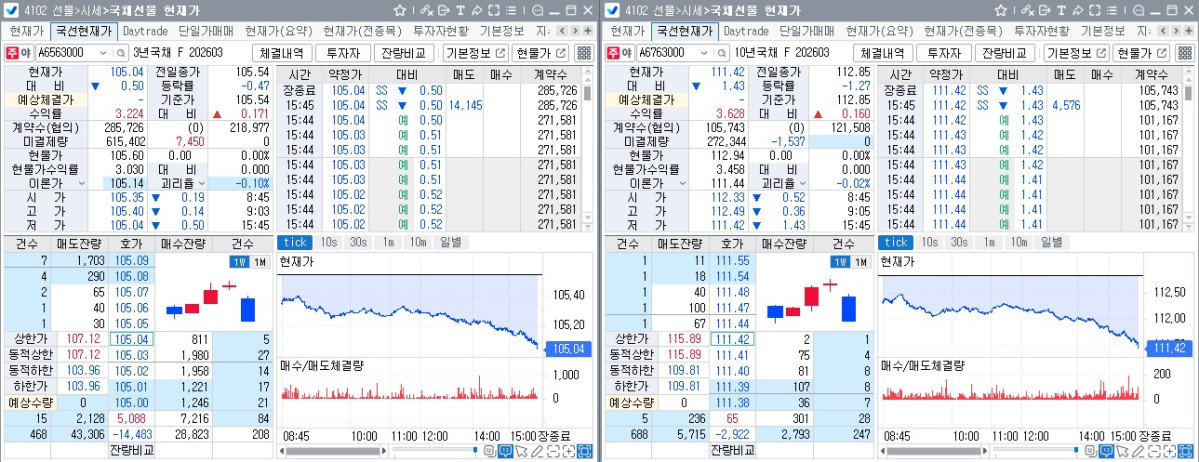Open 단일가매매 tab in left window

tap(206, 31)
